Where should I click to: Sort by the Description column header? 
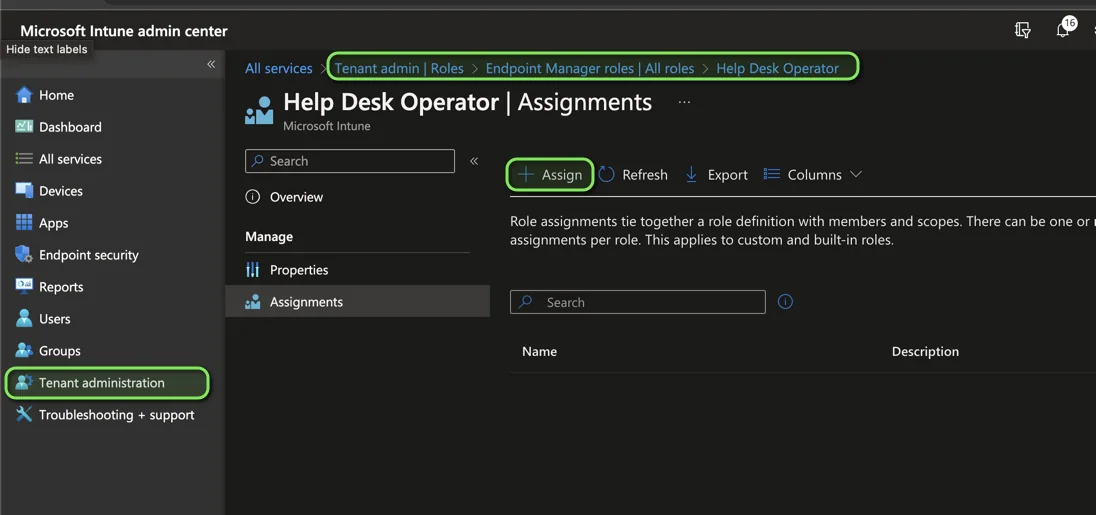(925, 351)
